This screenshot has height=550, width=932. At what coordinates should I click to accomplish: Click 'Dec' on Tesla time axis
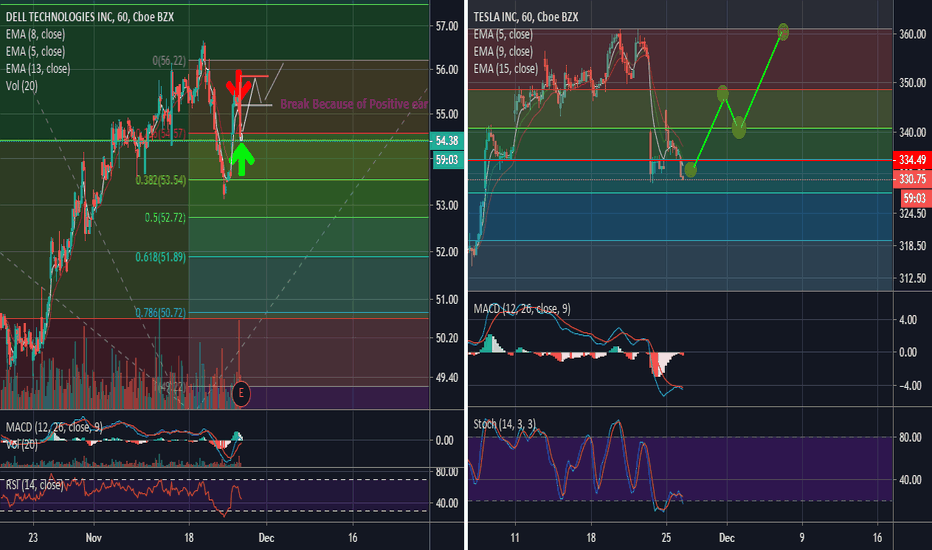point(726,538)
